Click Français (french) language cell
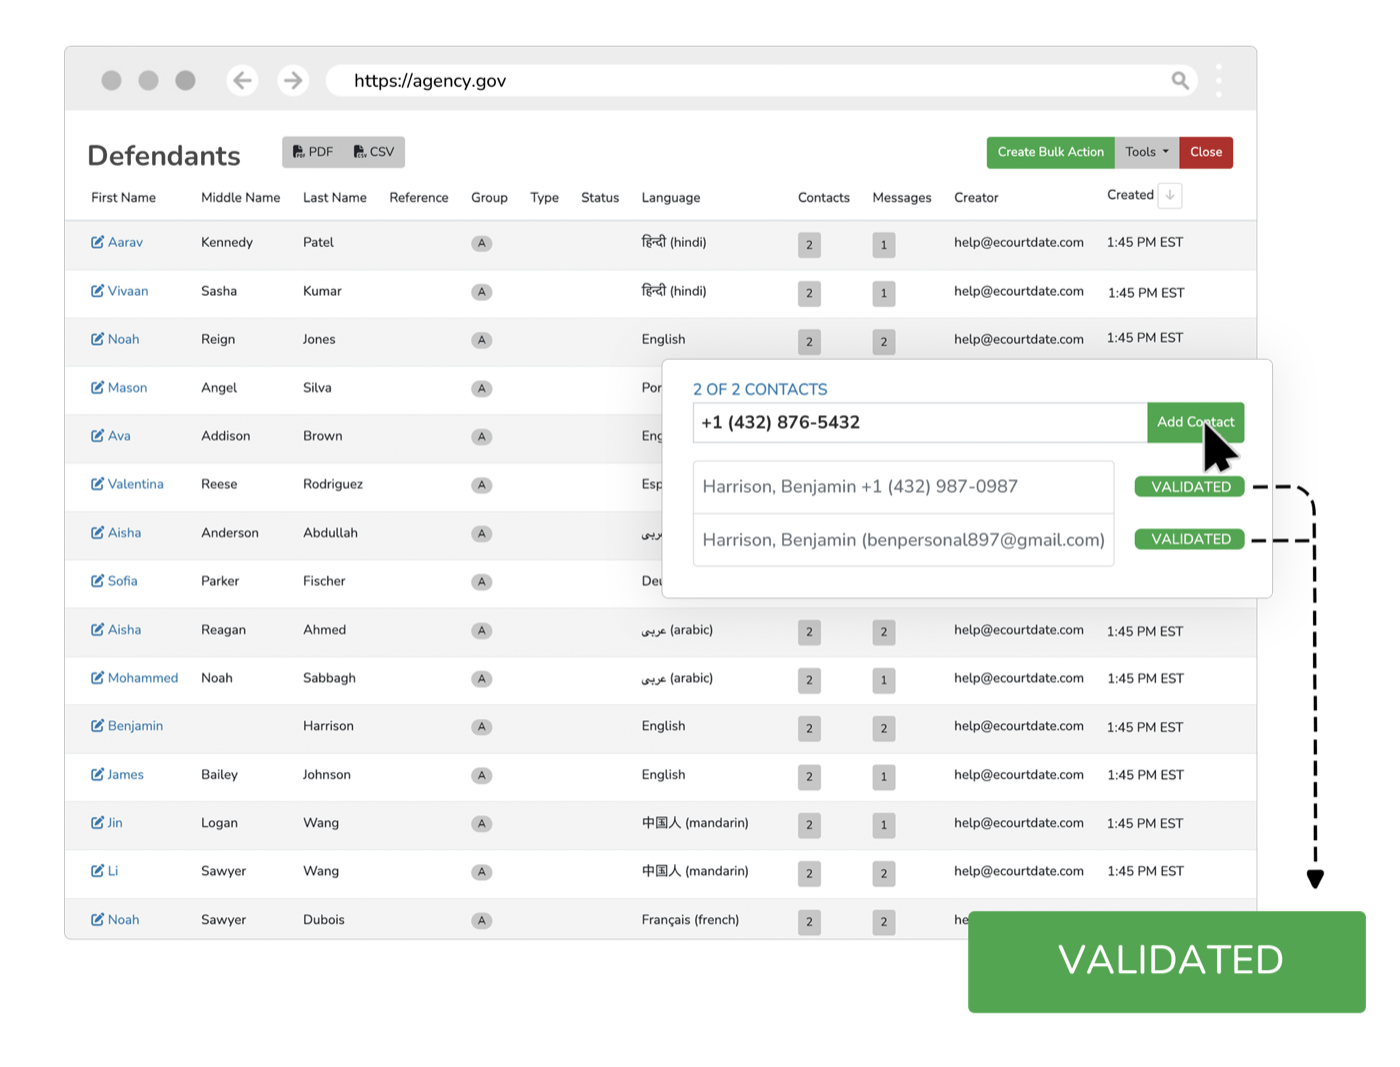Screen dimensions: 1400x1067 690,920
